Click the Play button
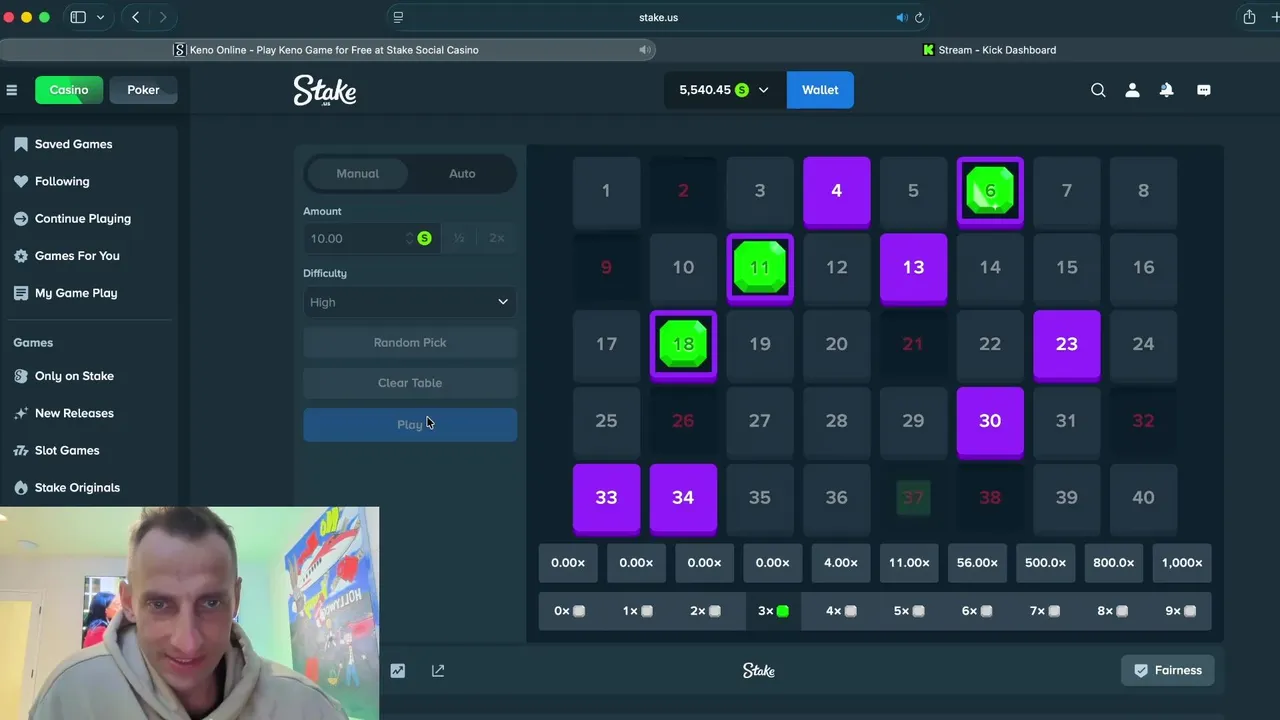Screen dimensions: 1280x720 coord(410,425)
